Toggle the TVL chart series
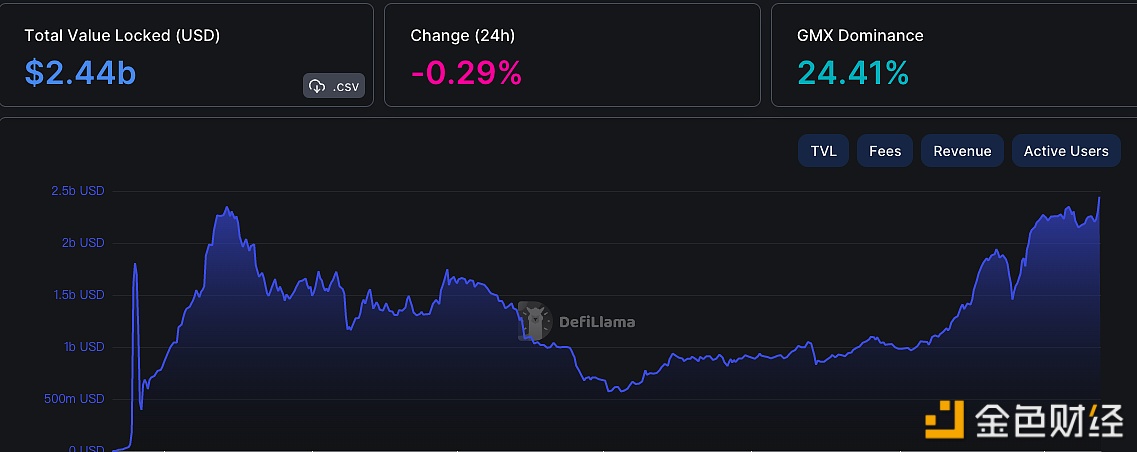This screenshot has width=1137, height=452. 823,151
